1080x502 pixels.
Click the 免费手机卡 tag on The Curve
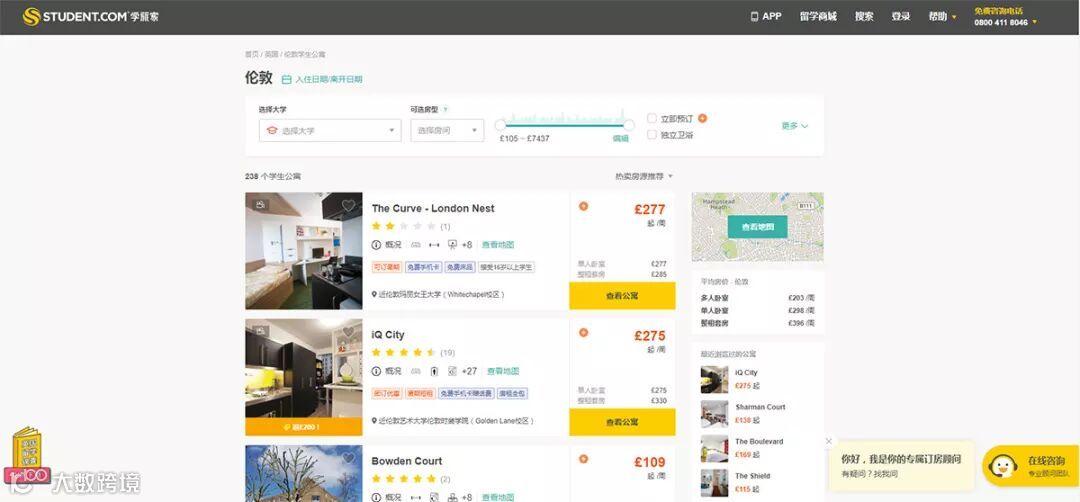422,267
